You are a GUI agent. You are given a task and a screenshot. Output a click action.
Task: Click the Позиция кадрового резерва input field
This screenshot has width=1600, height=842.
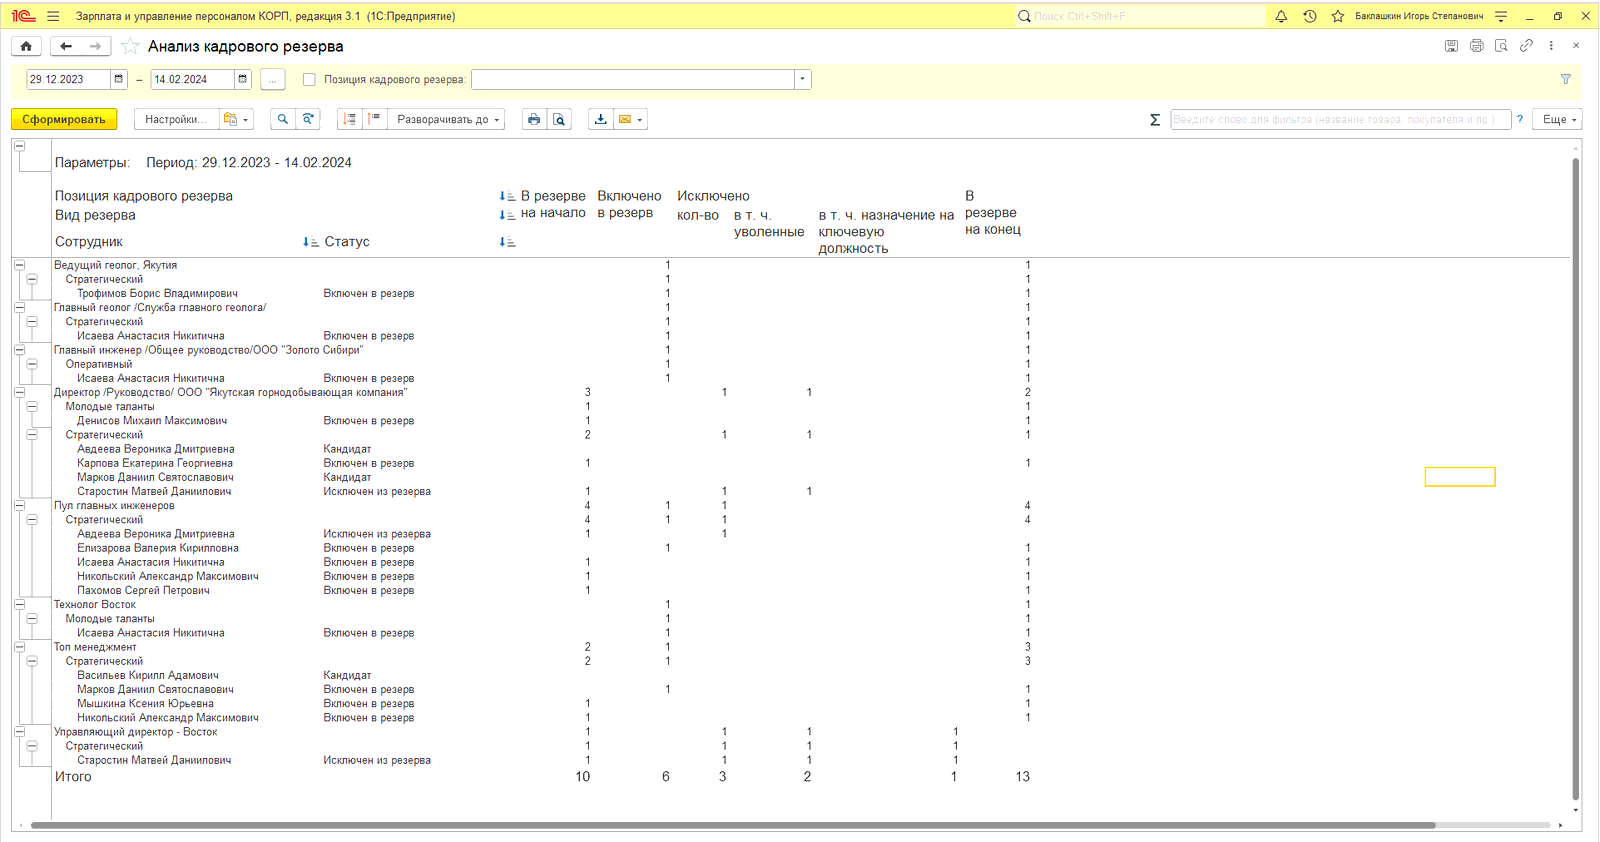coord(633,79)
